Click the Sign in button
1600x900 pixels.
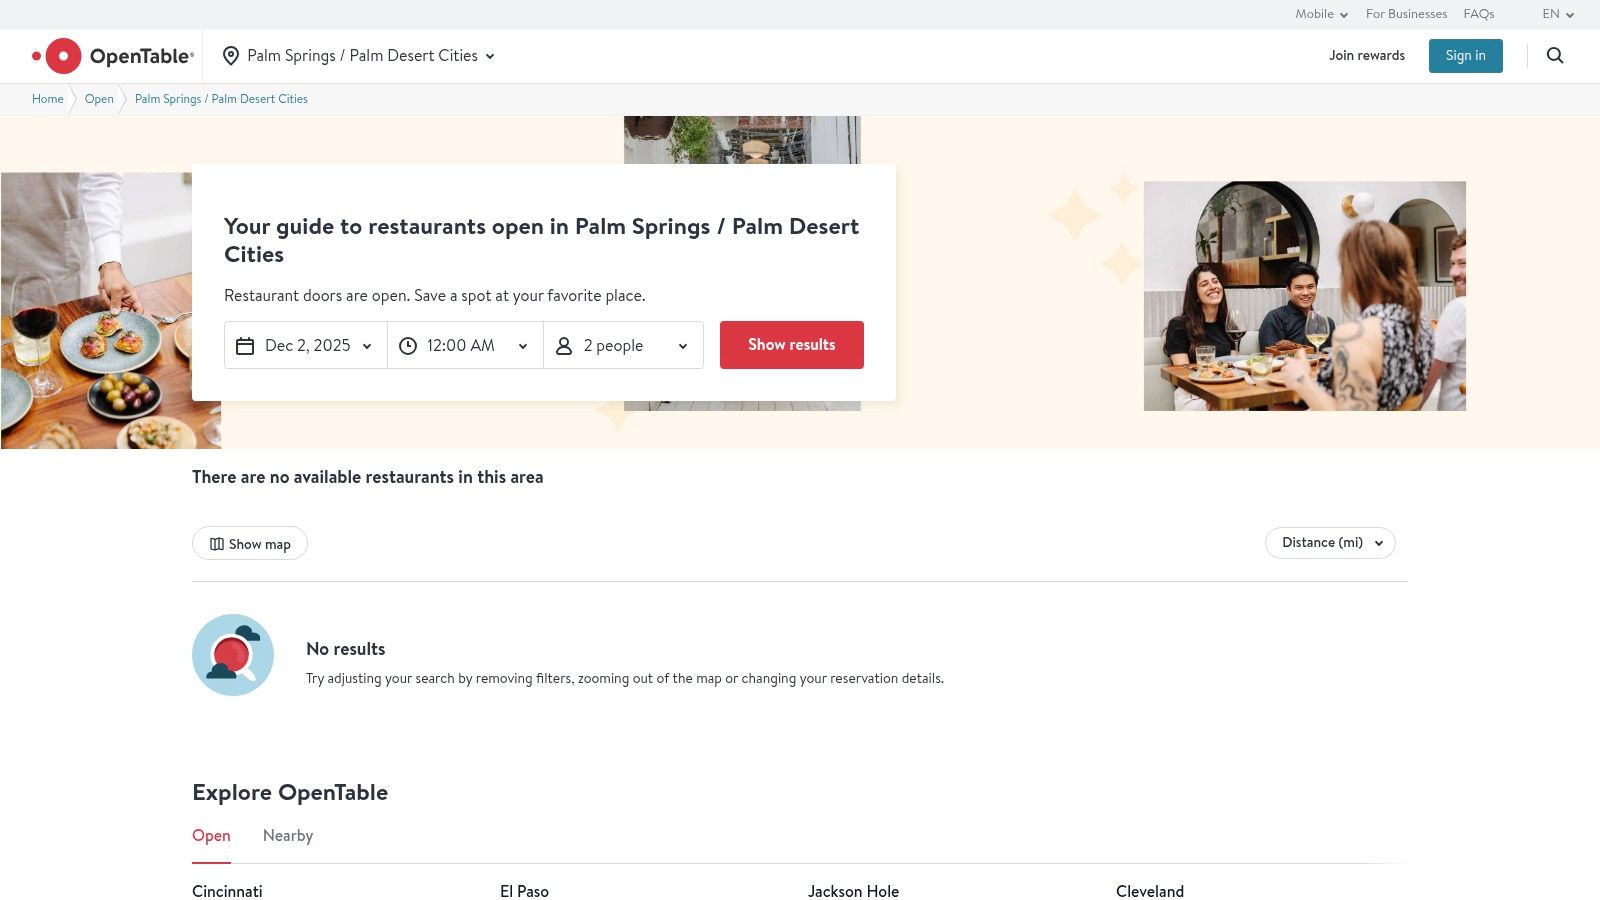point(1465,55)
